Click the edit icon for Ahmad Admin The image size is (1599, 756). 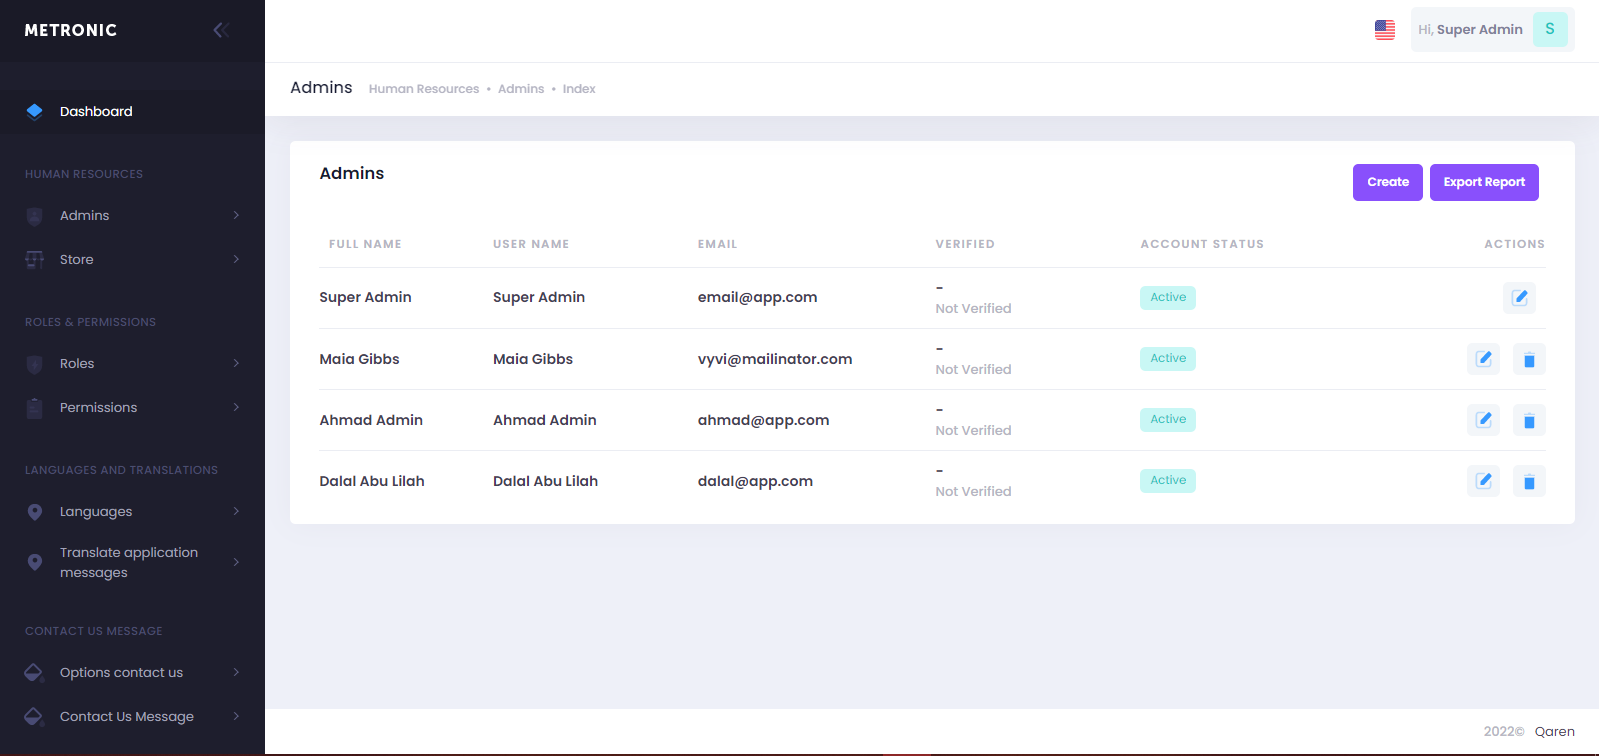1483,420
